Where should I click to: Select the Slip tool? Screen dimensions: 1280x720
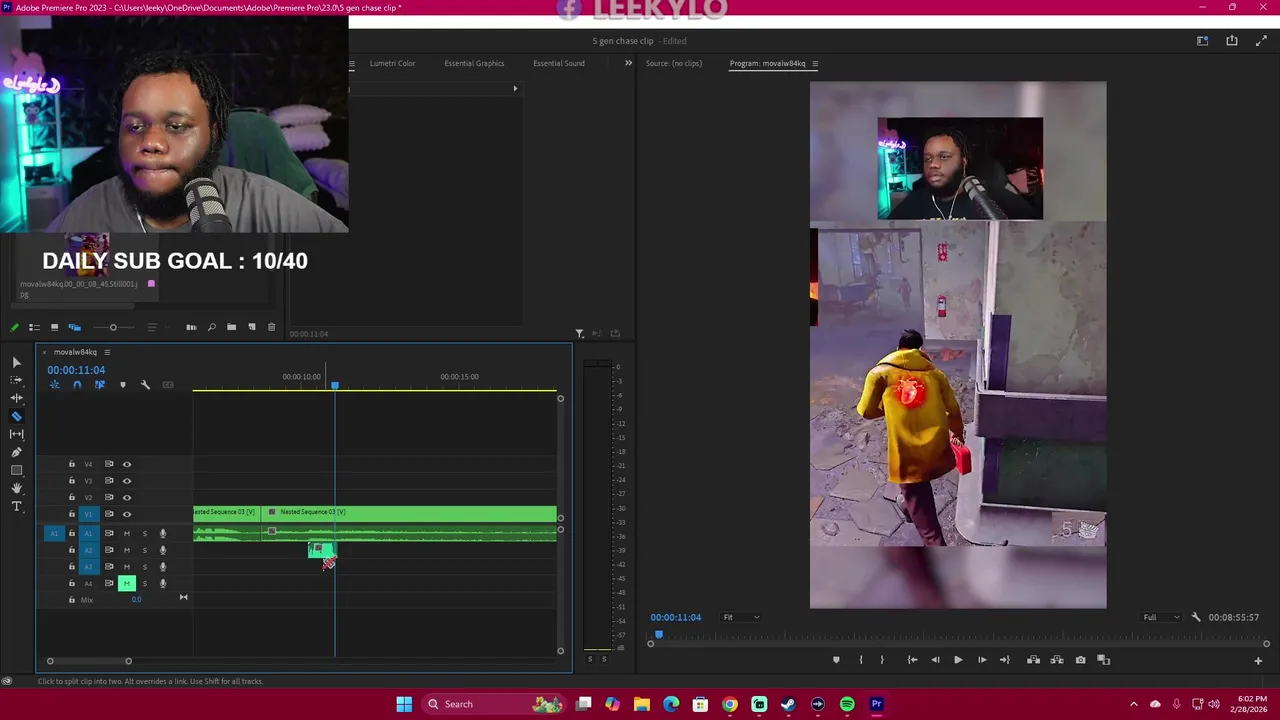click(16, 434)
